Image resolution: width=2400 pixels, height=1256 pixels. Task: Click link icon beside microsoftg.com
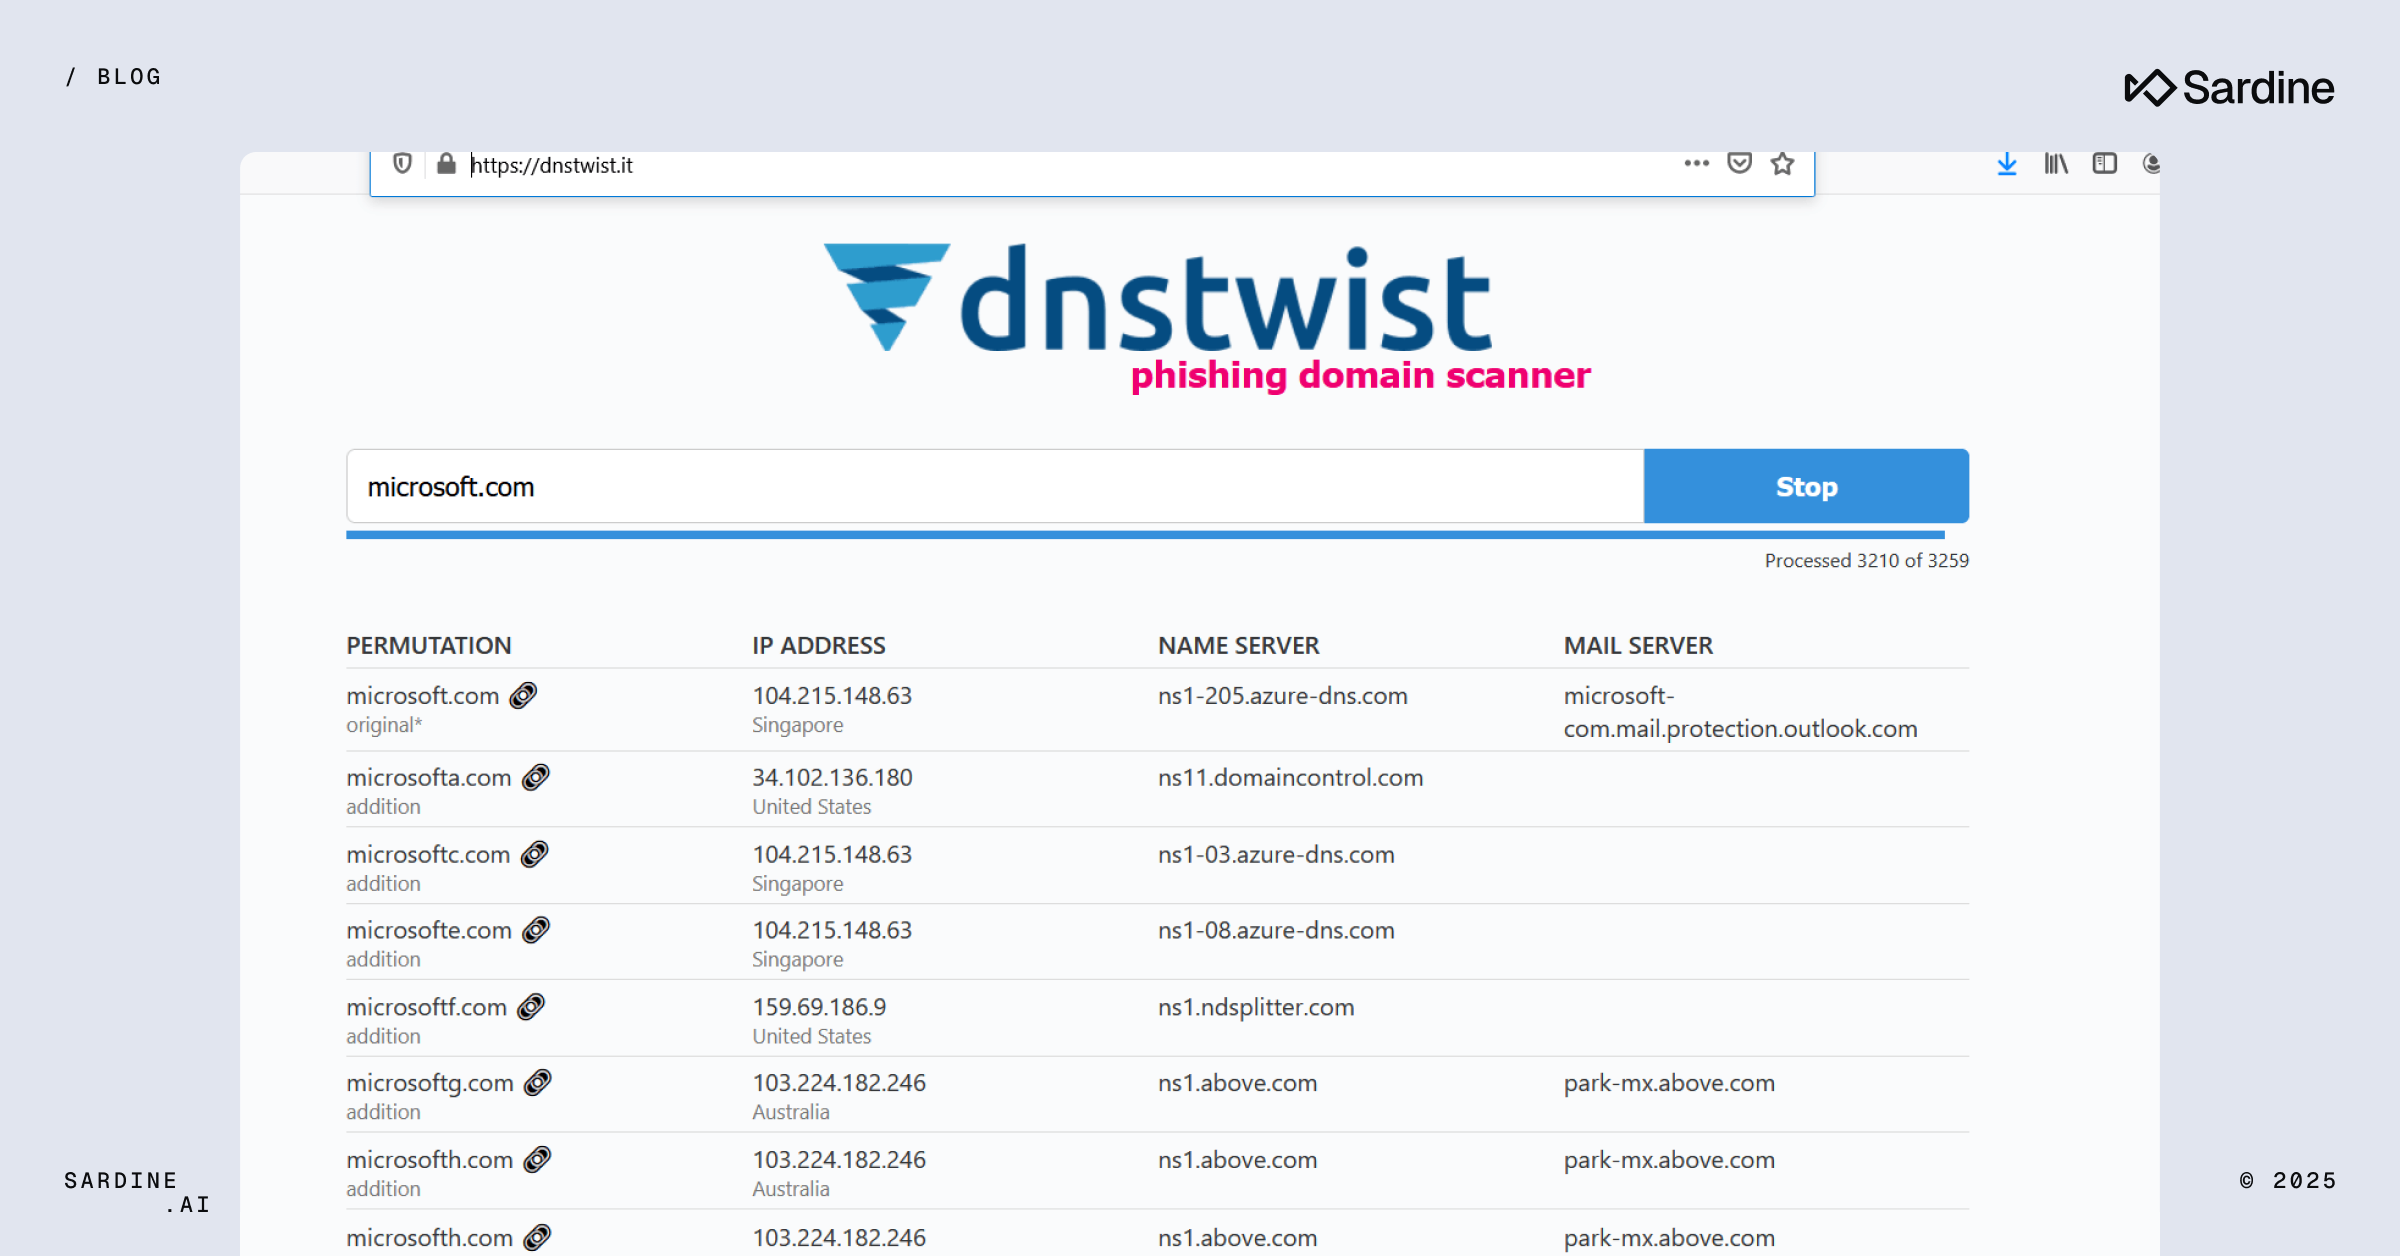click(538, 1083)
